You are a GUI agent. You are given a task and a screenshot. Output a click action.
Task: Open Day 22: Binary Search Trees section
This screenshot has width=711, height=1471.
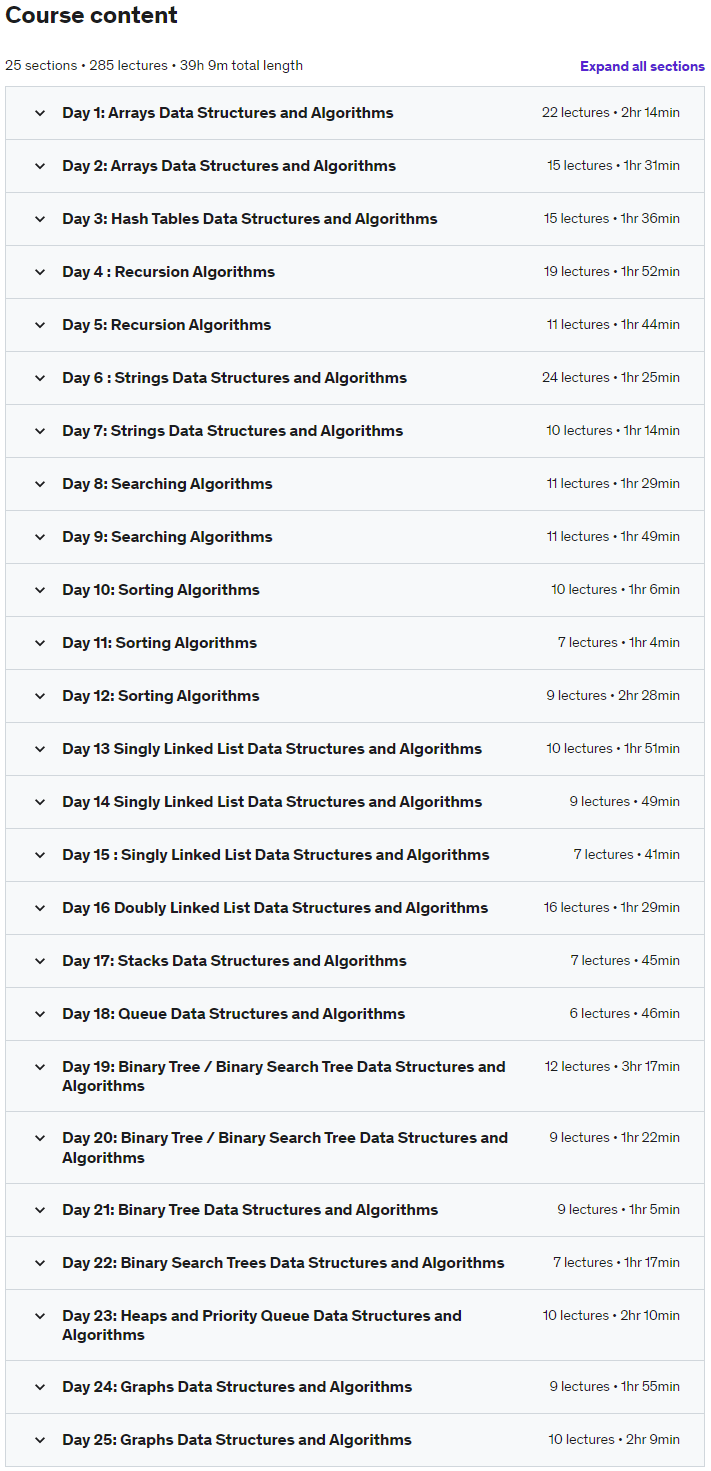coord(283,1263)
